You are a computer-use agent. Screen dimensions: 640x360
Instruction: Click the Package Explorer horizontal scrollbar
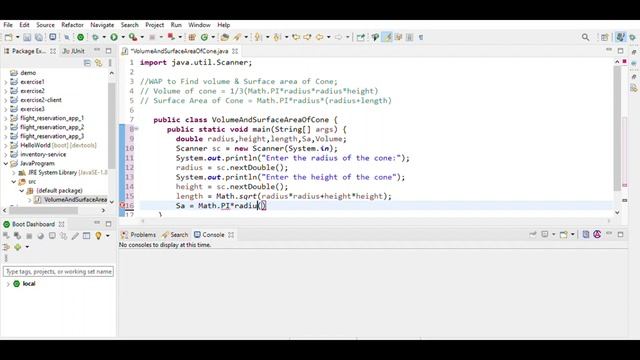point(43,211)
